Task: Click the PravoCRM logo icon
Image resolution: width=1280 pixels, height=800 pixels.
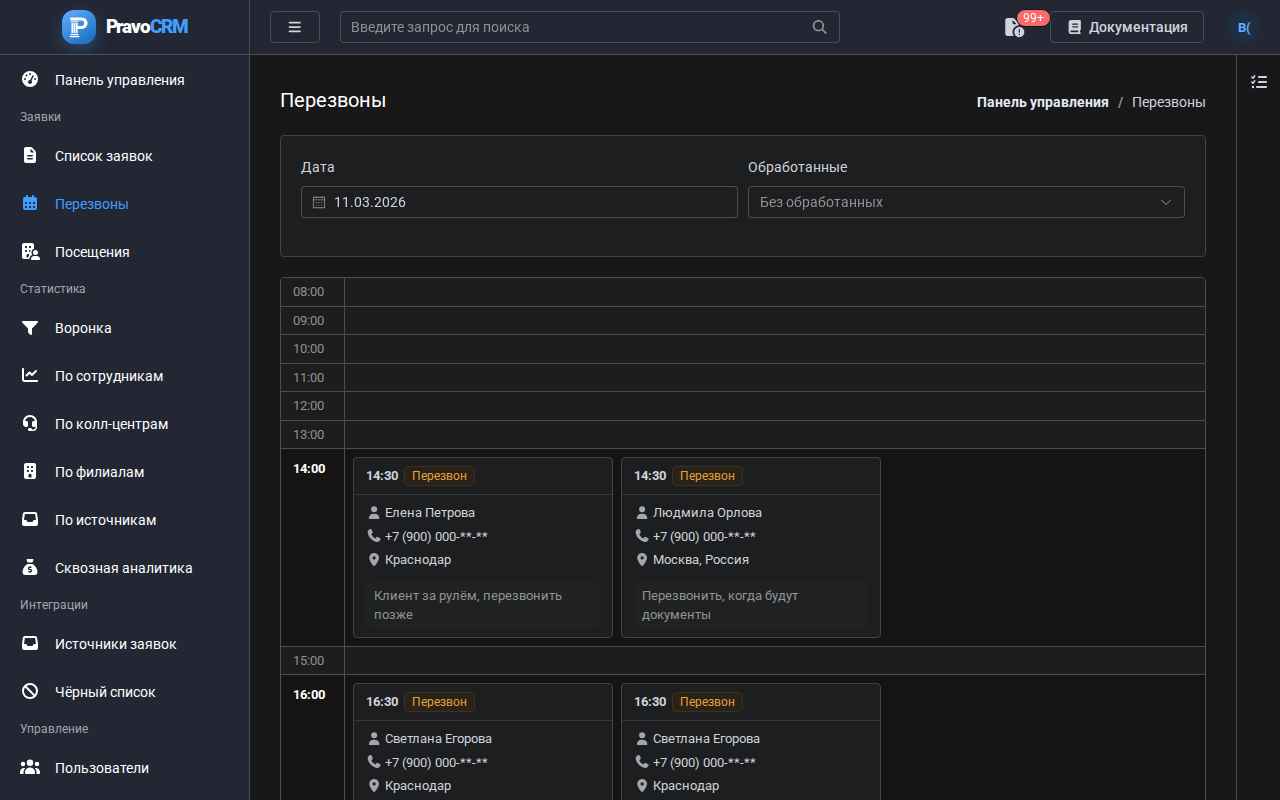Action: pos(79,27)
